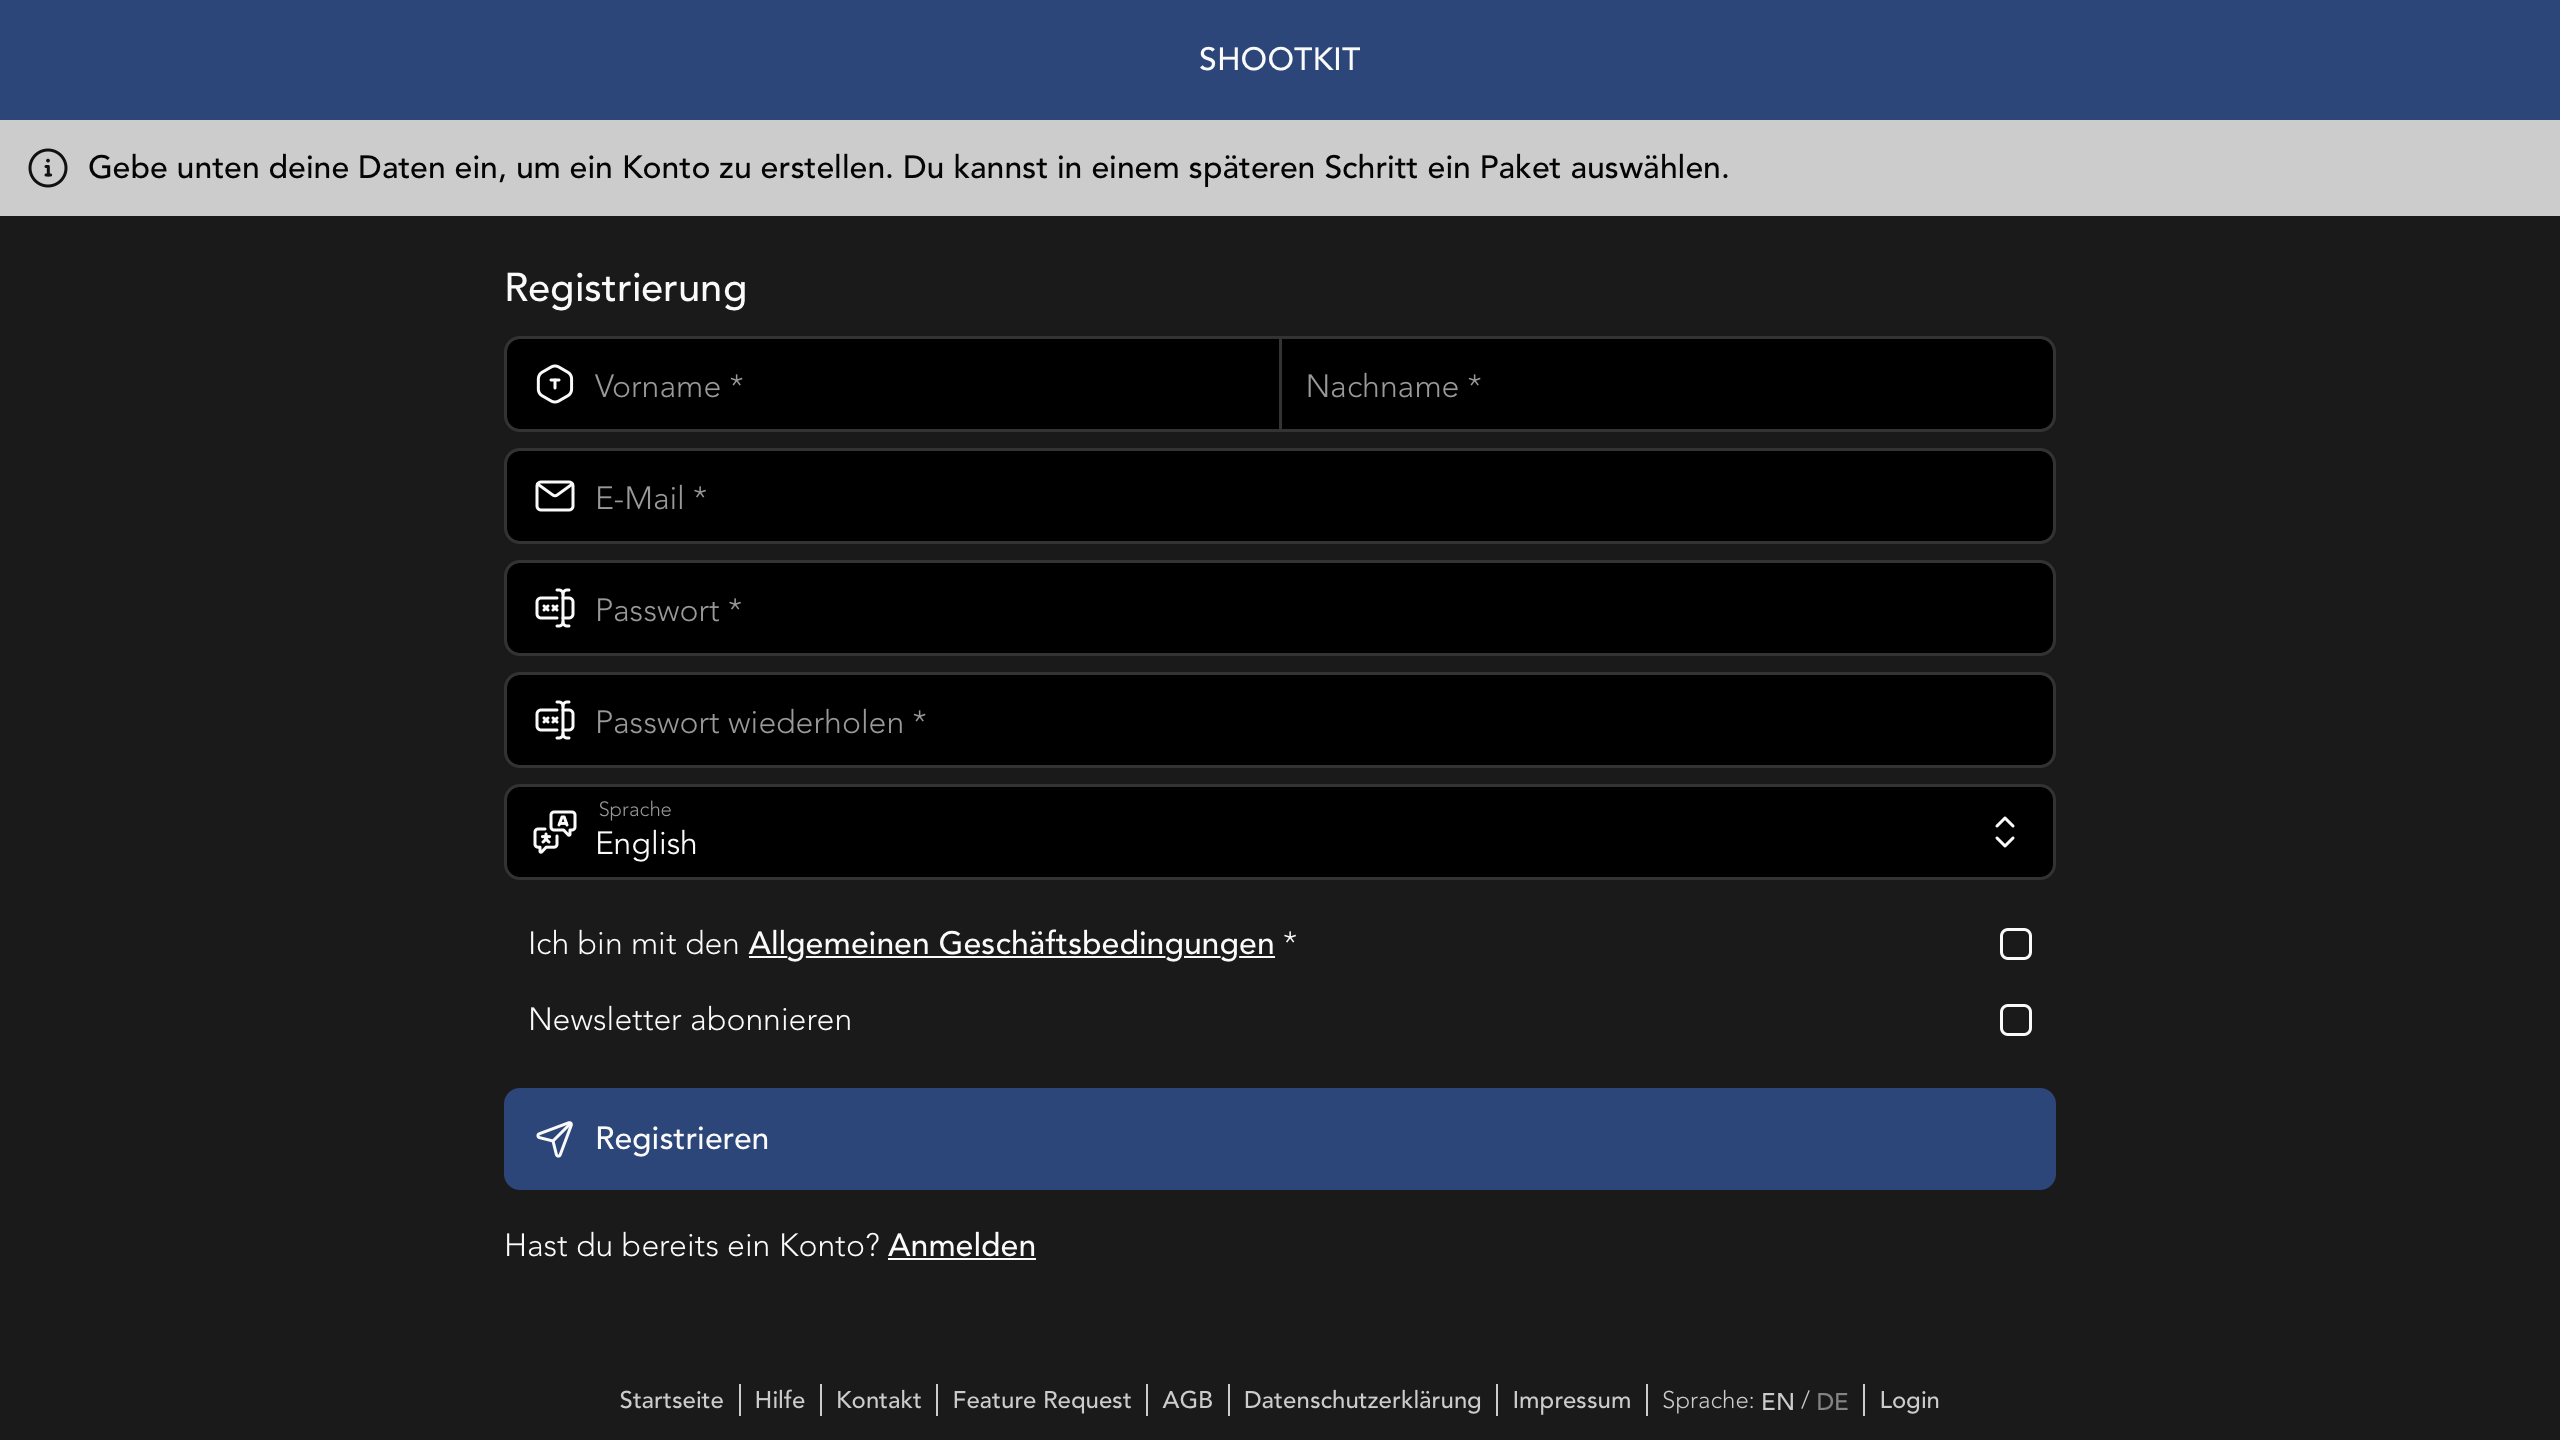This screenshot has height=1440, width=2560.
Task: Switch footer language to EN
Action: click(x=1778, y=1401)
